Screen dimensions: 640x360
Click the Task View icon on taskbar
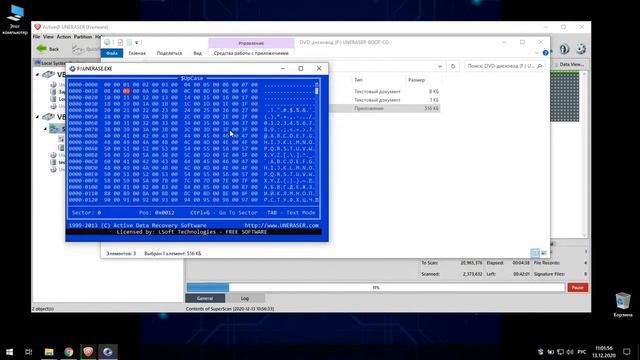pyautogui.click(x=29, y=352)
